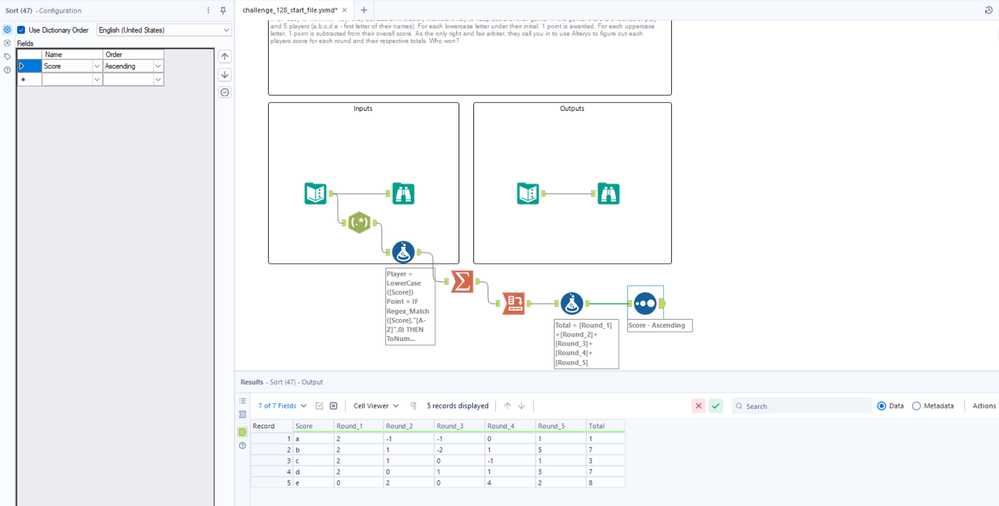The image size is (999, 506).
Task: Click the Inputs container title
Action: pos(363,109)
